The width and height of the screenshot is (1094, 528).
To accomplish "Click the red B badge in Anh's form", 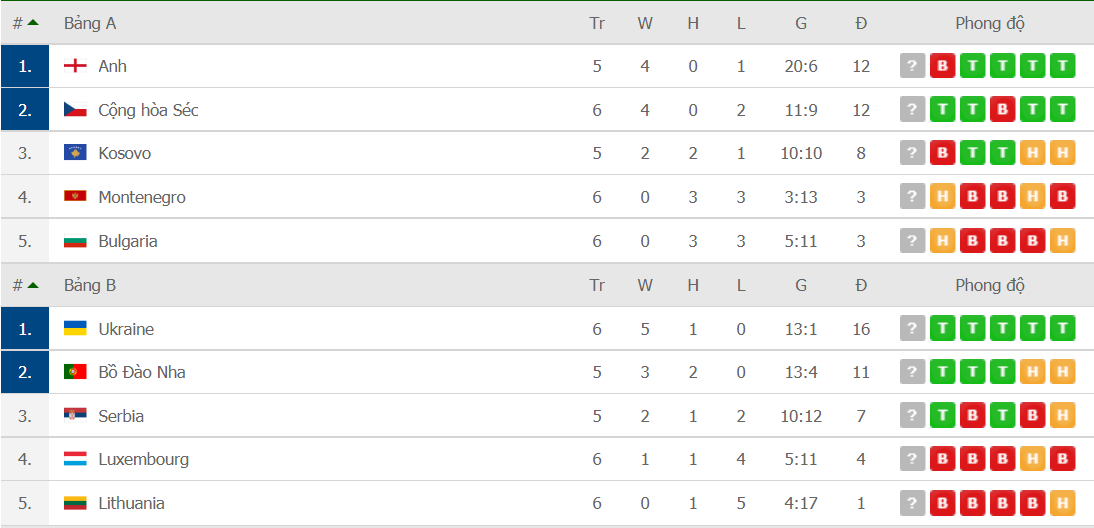I will [x=942, y=66].
